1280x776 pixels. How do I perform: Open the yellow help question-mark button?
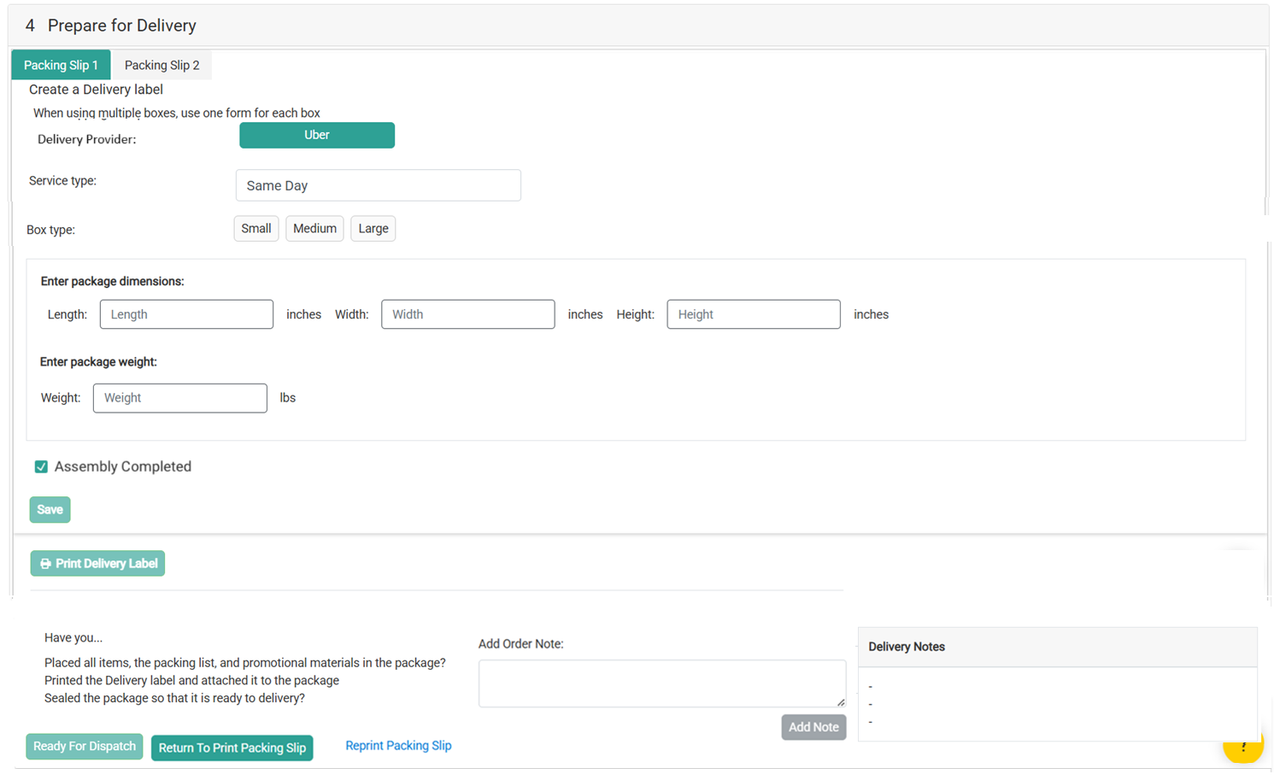1243,748
